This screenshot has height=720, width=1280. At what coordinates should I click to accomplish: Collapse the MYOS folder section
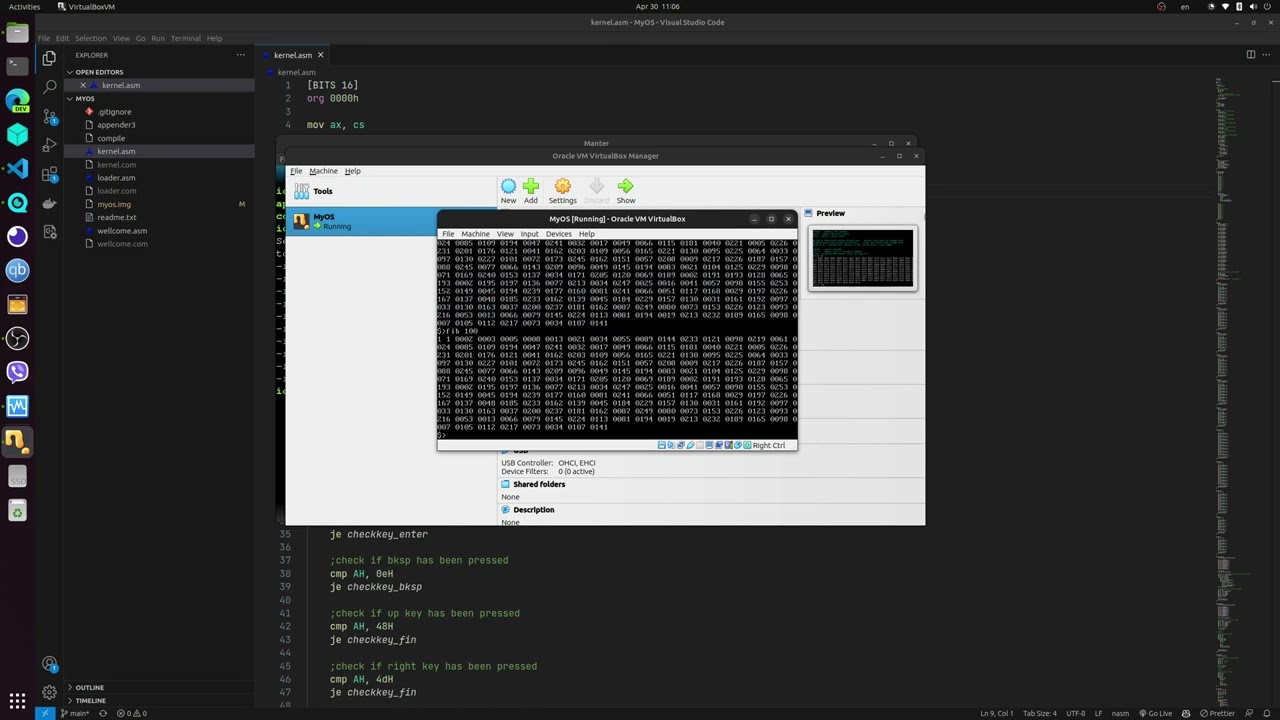(x=84, y=99)
